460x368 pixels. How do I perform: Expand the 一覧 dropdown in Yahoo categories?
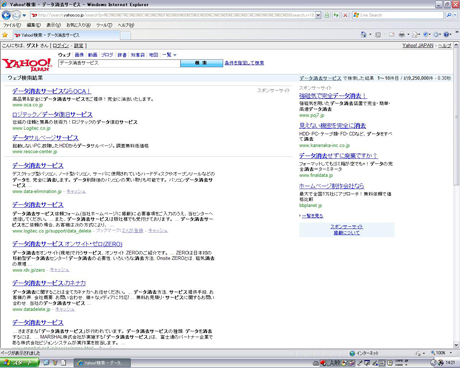tap(169, 55)
